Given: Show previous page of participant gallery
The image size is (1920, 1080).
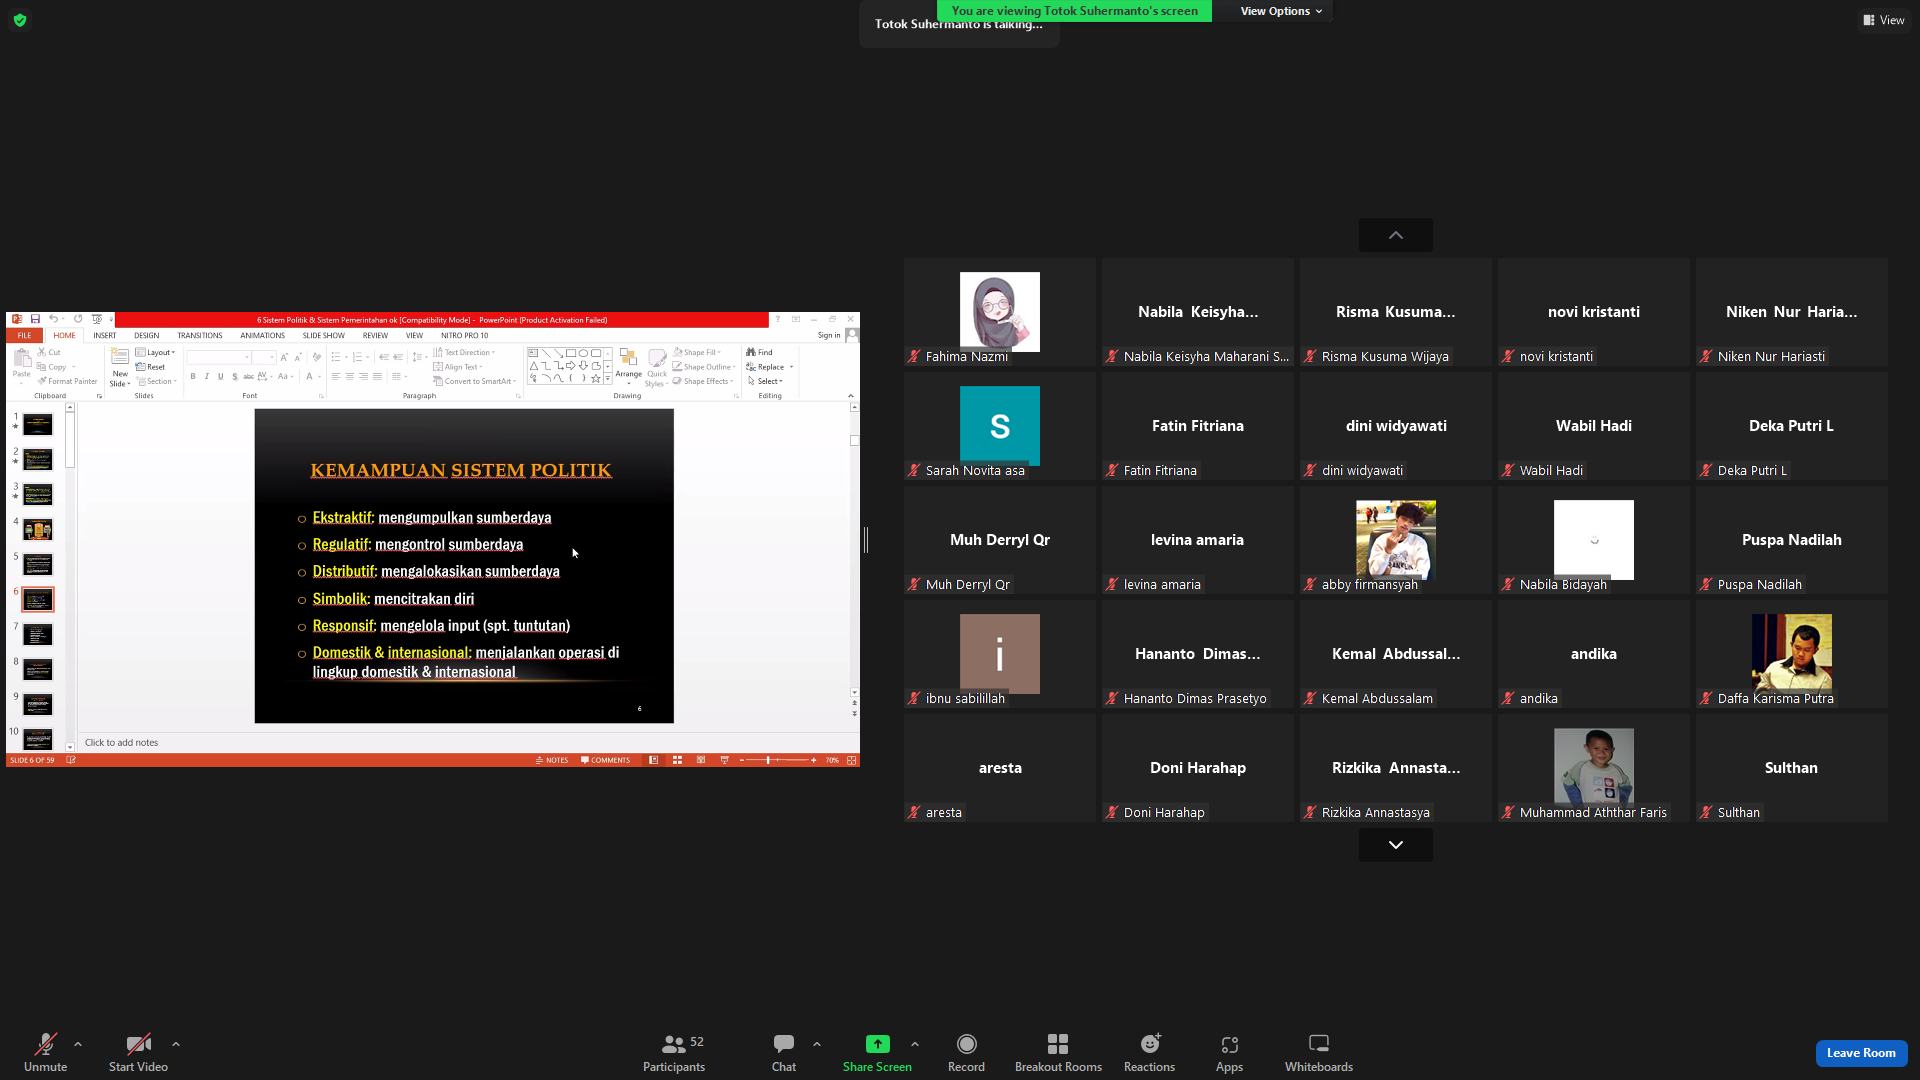Looking at the screenshot, I should pos(1396,235).
